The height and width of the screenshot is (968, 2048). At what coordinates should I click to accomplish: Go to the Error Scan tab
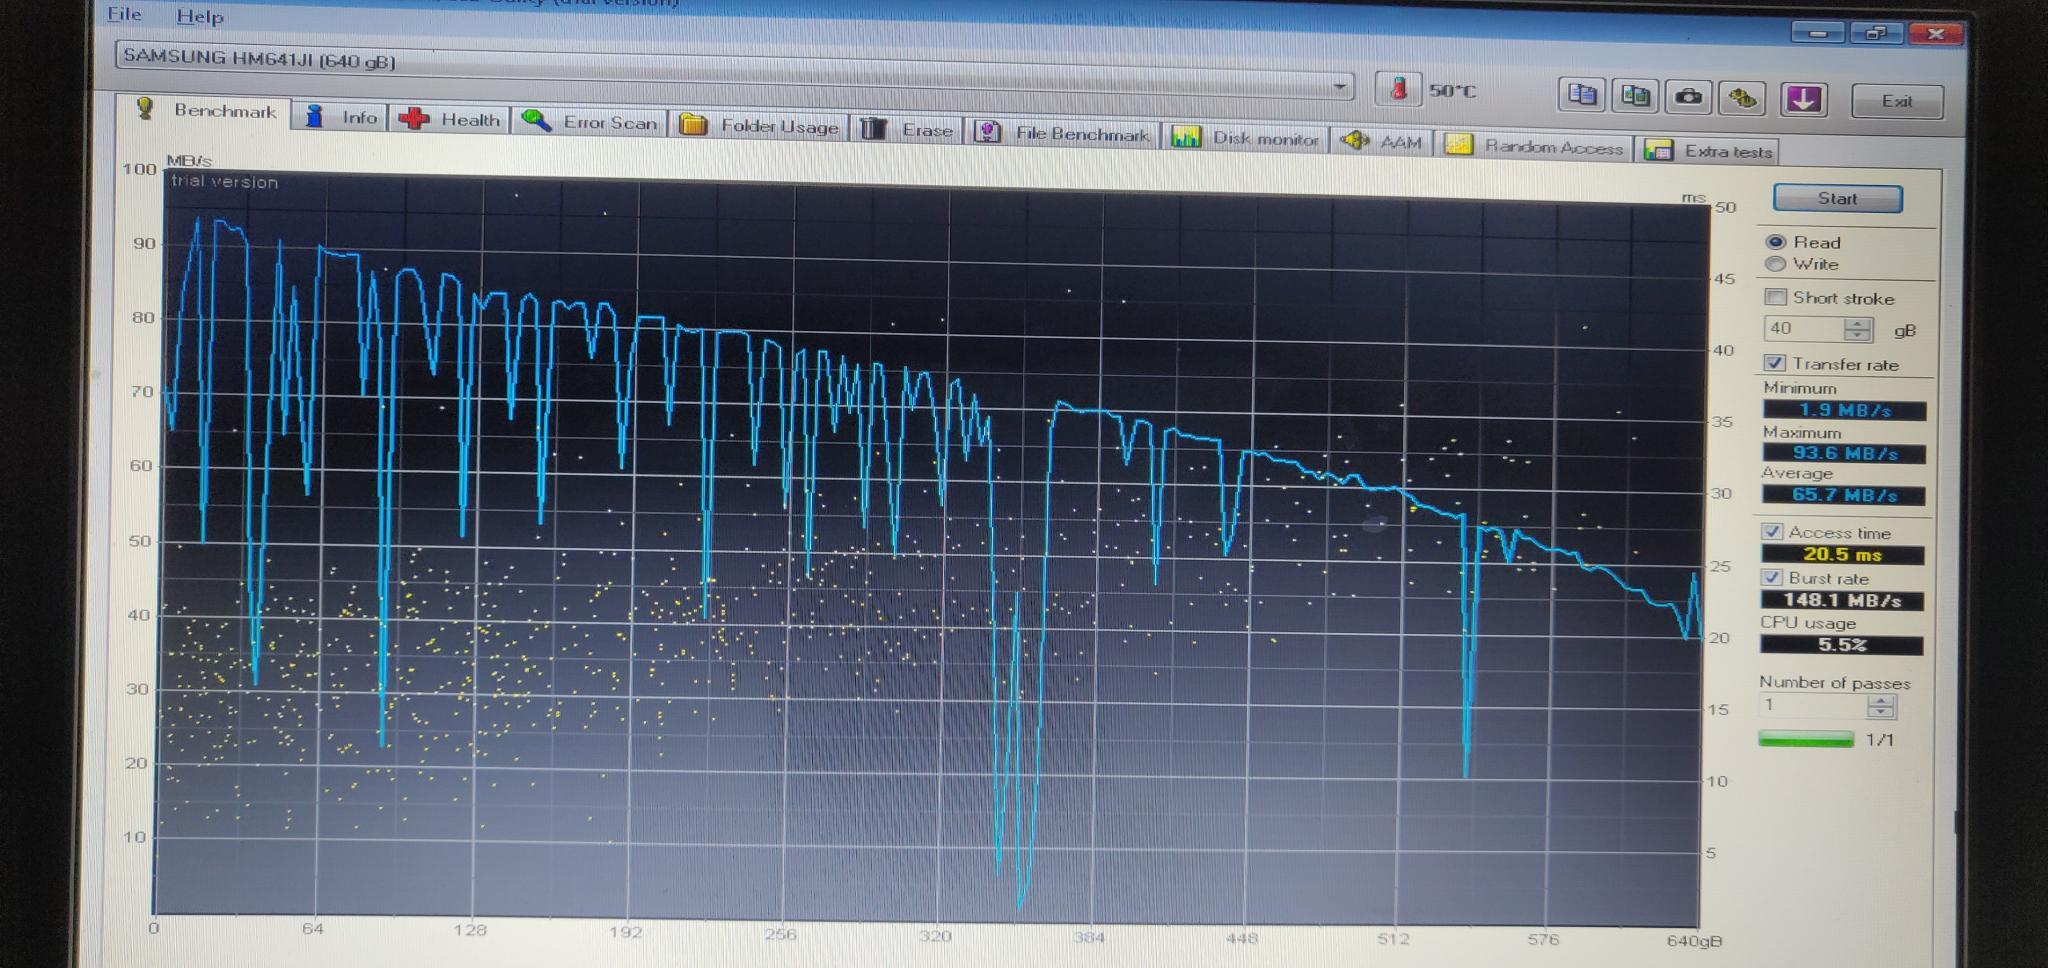point(589,122)
